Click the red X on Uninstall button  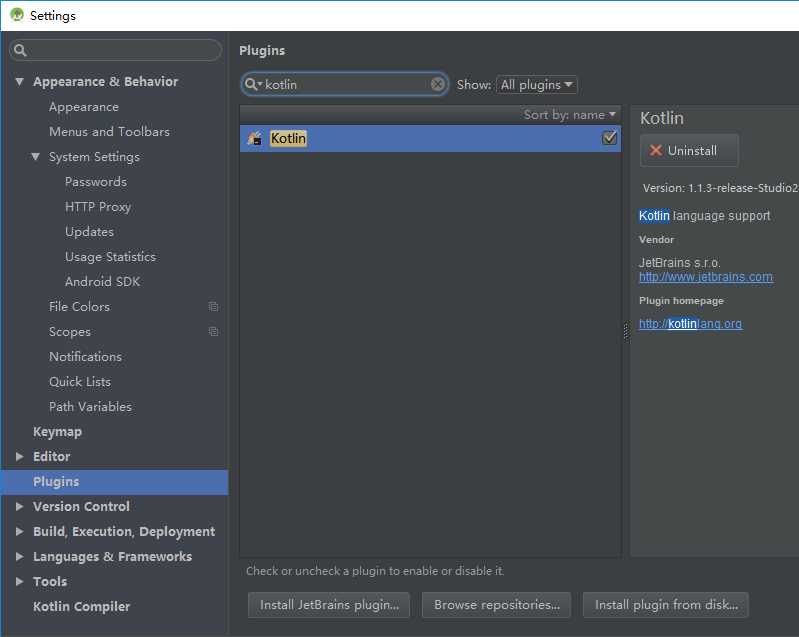656,150
